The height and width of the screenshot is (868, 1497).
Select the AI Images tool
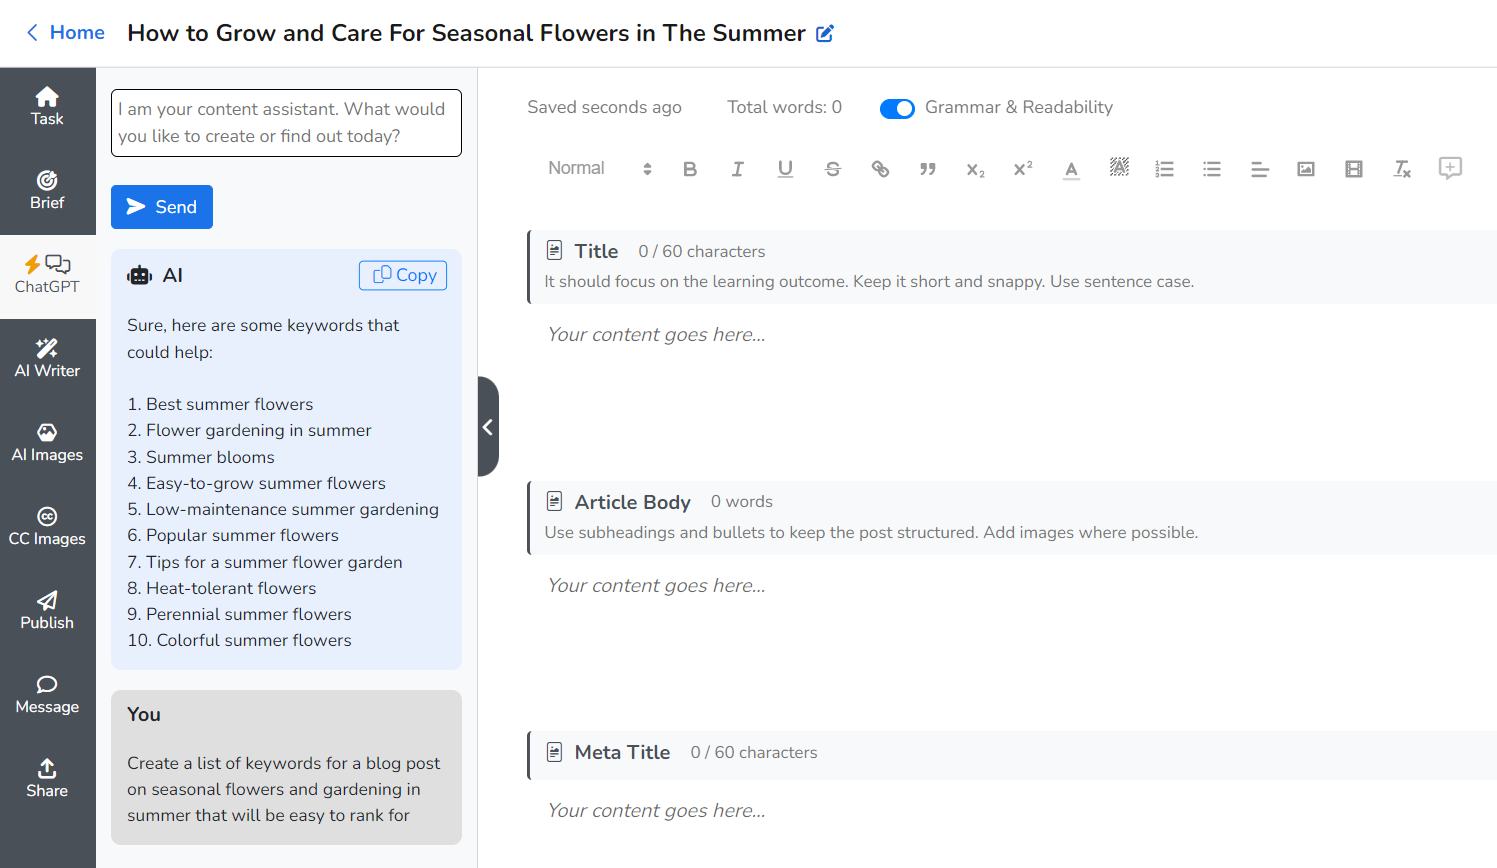click(46, 442)
